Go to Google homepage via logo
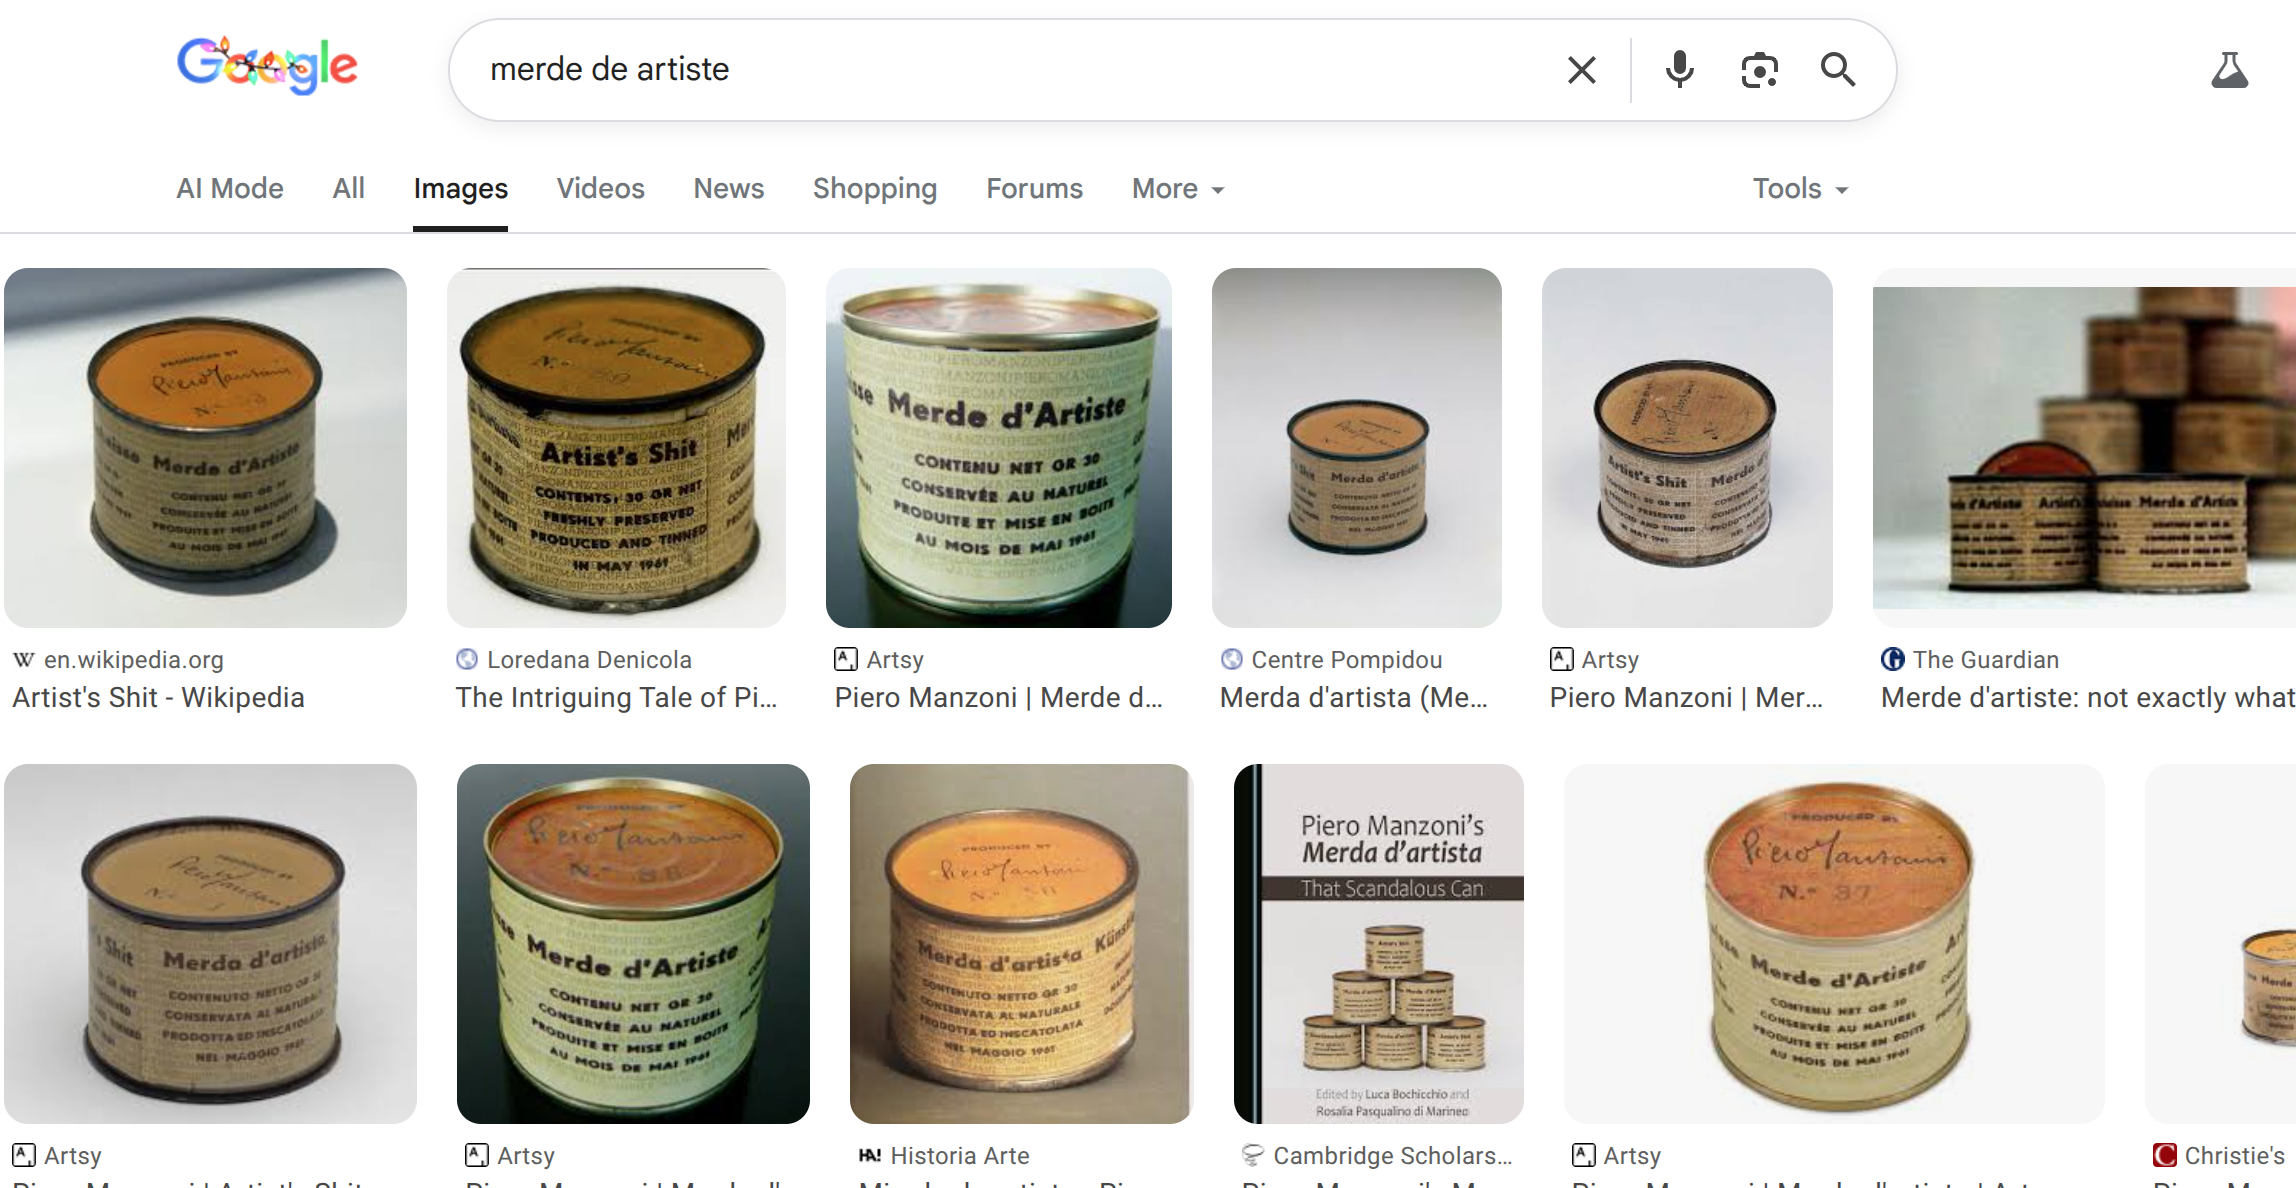Screen dimensions: 2296x1188 (267, 65)
